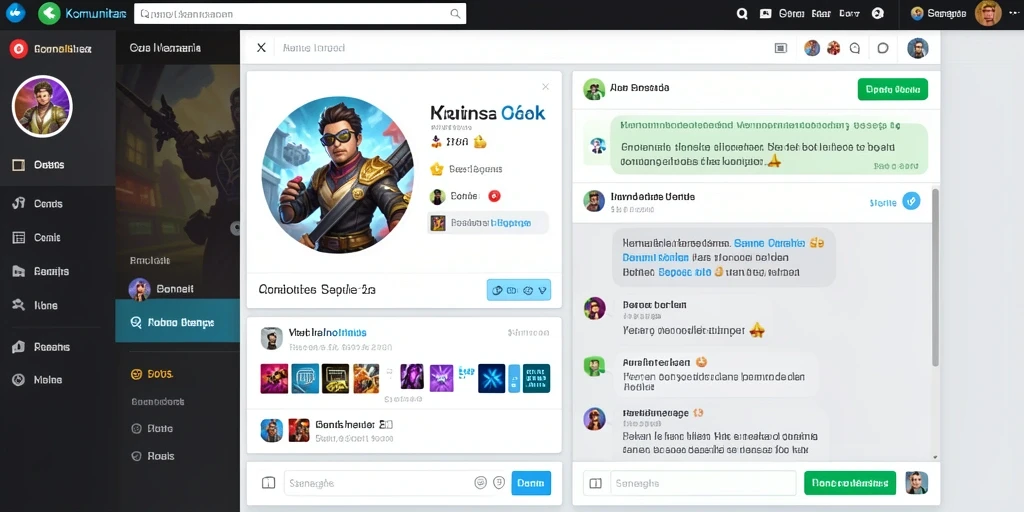Click the blue send button in left composer
1024x512 pixels.
(531, 483)
